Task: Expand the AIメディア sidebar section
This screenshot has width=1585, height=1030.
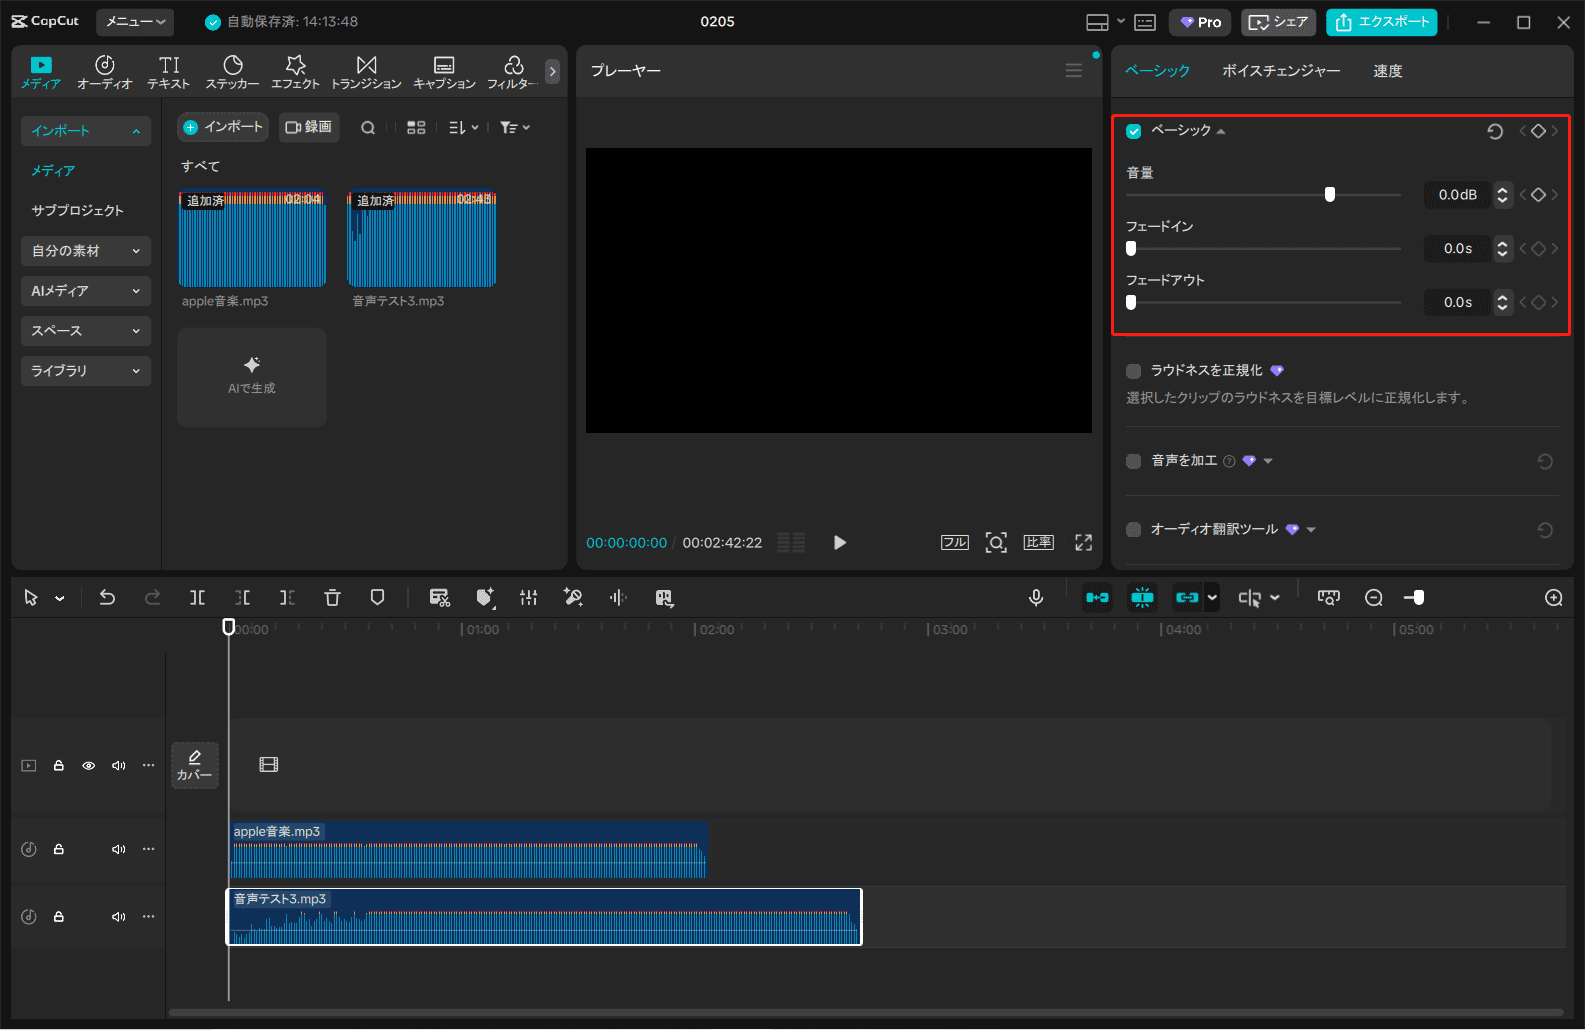Action: [x=85, y=291]
